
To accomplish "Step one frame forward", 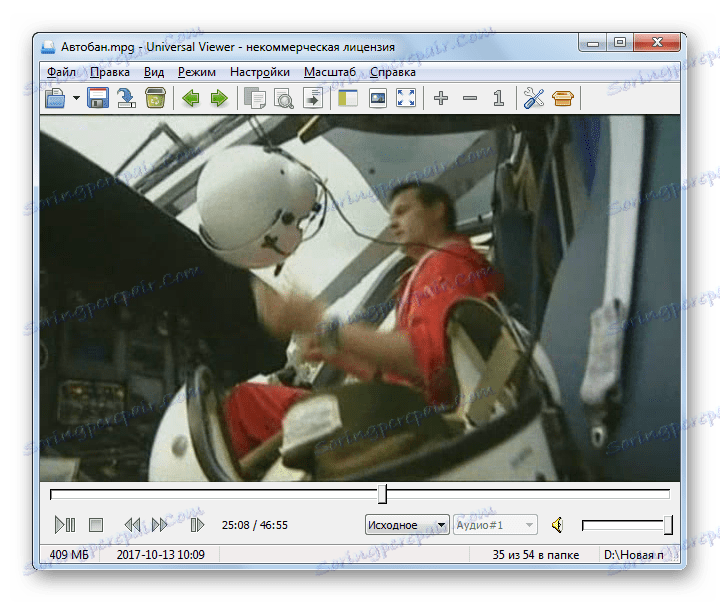I will point(197,524).
